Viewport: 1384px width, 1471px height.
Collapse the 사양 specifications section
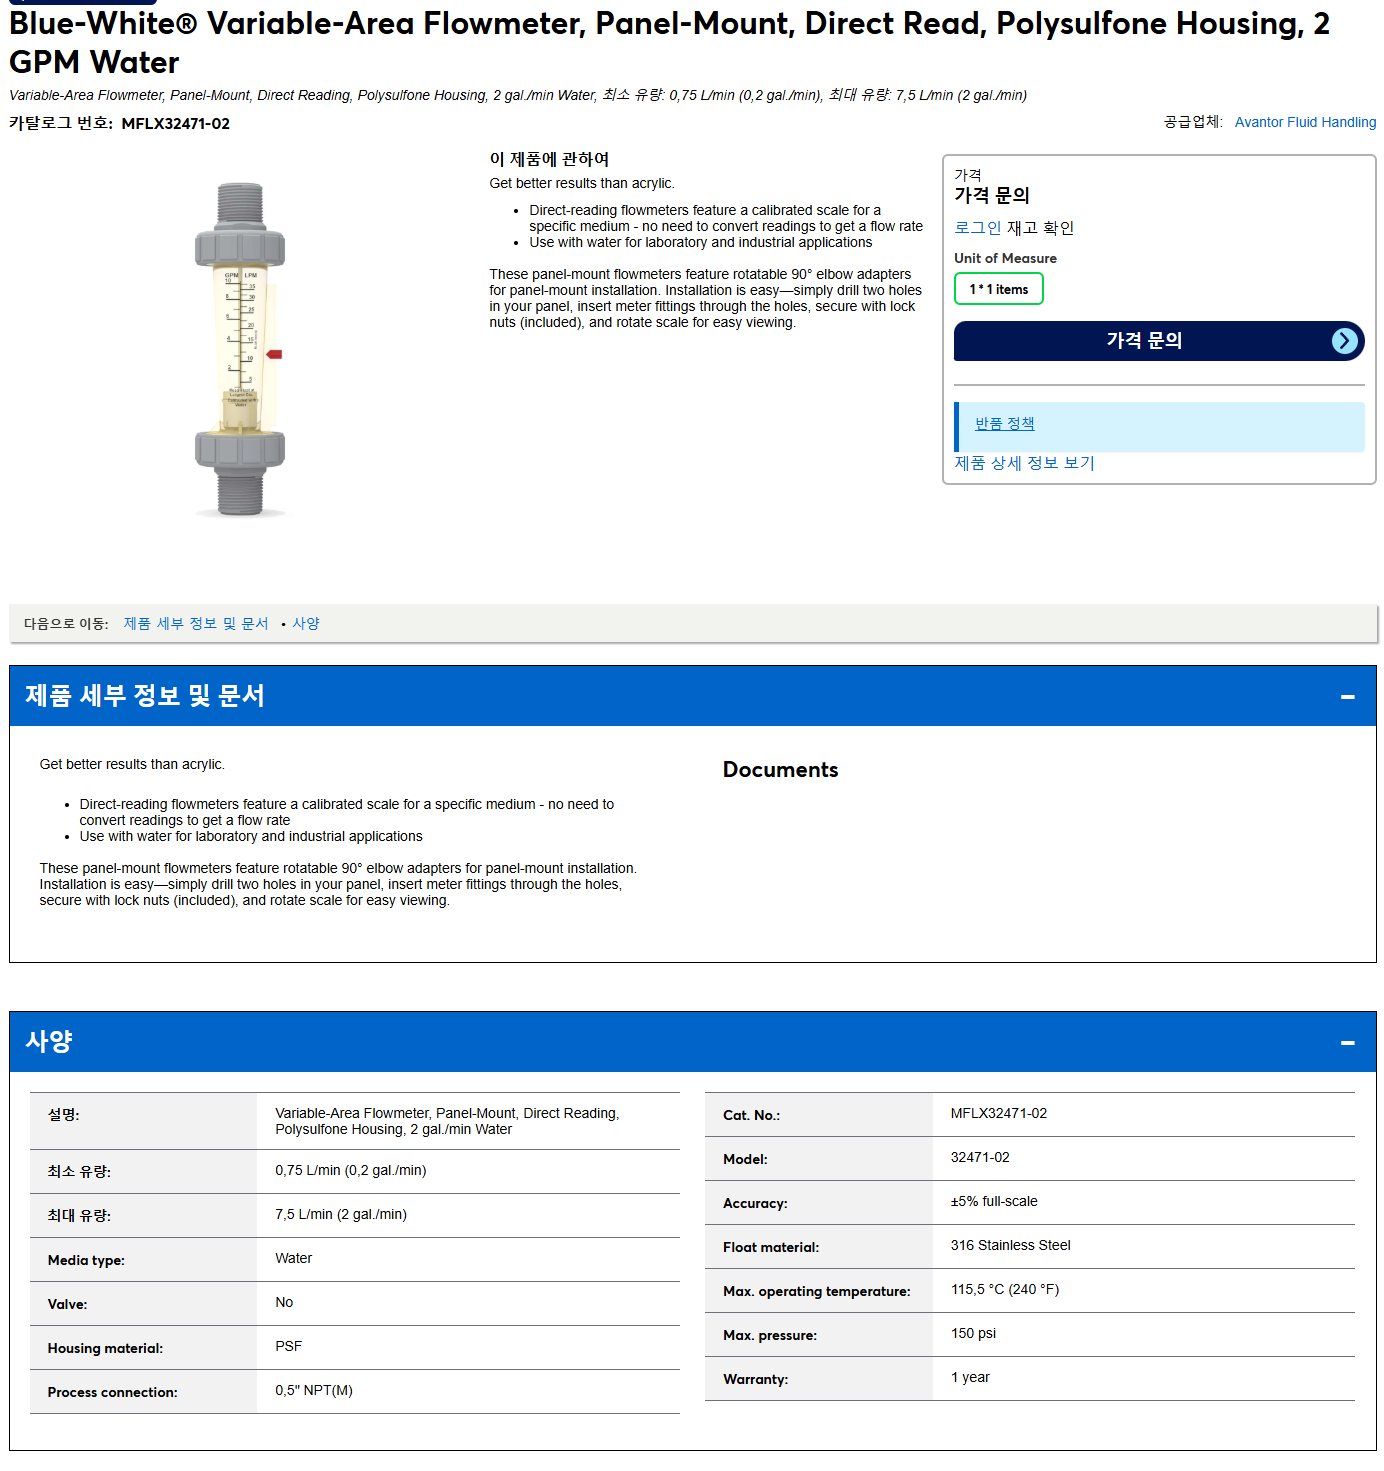1347,1042
